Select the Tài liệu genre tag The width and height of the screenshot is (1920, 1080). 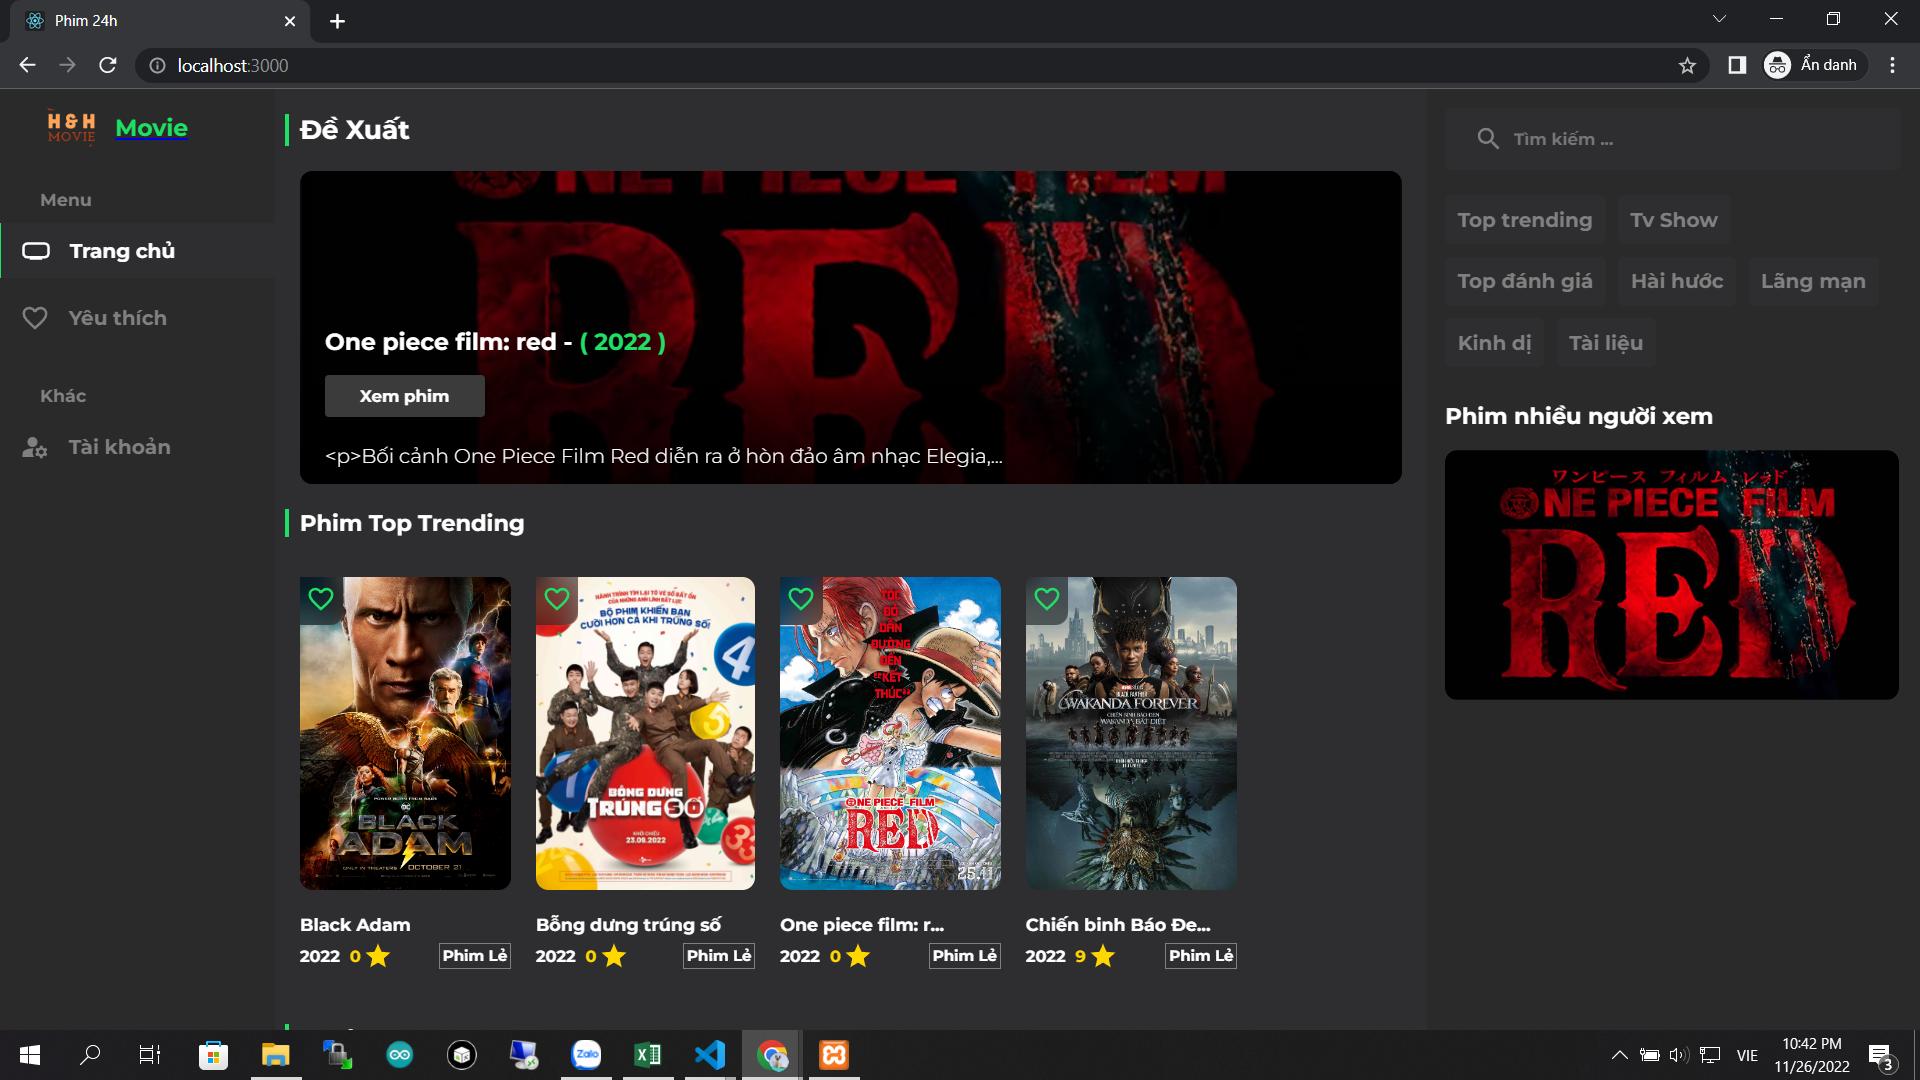coord(1605,343)
